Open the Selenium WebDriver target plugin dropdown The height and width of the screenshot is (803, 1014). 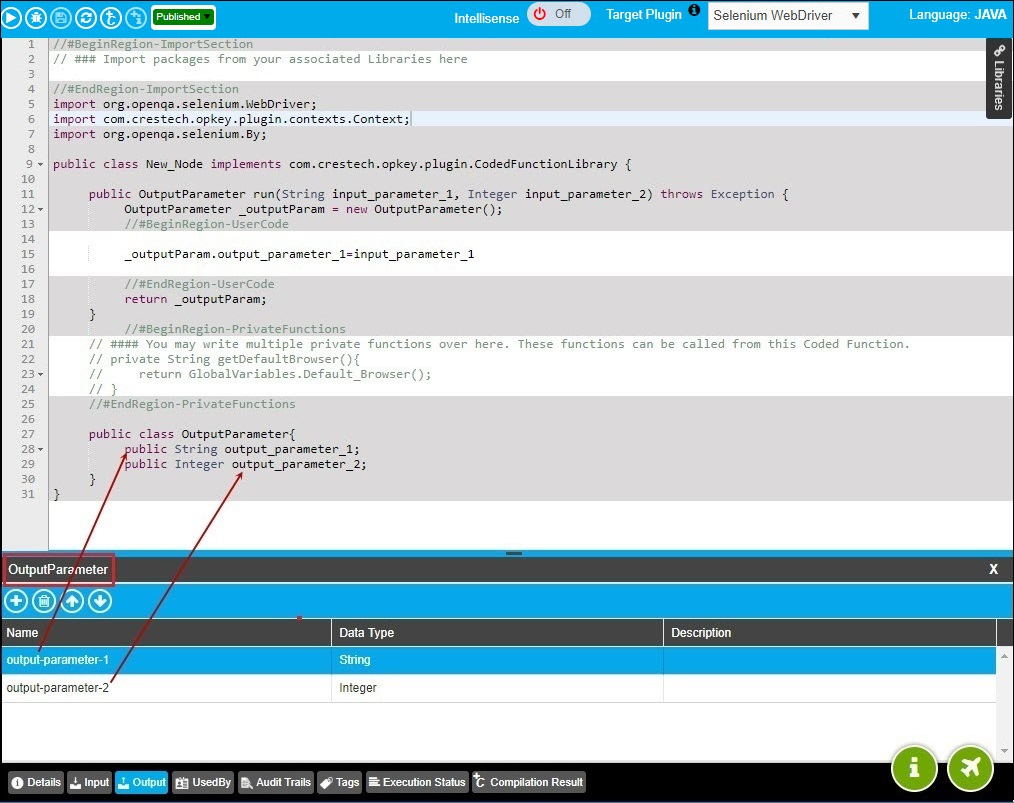tap(788, 16)
